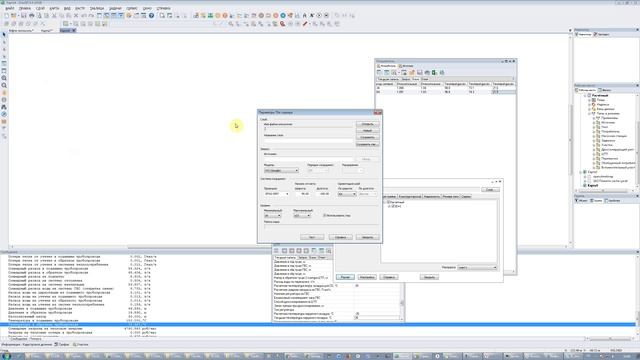Select the Конструкторский tab in calculation dialog

[x=410, y=197]
